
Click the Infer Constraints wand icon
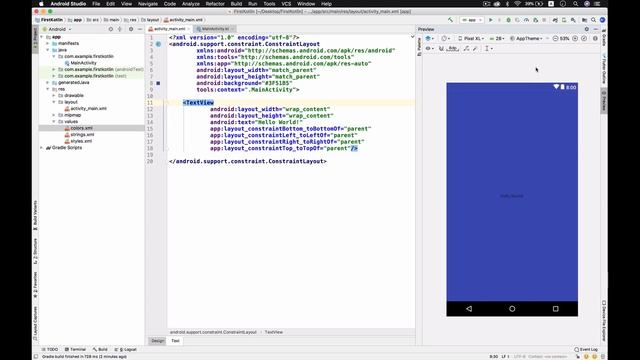(x=475, y=49)
